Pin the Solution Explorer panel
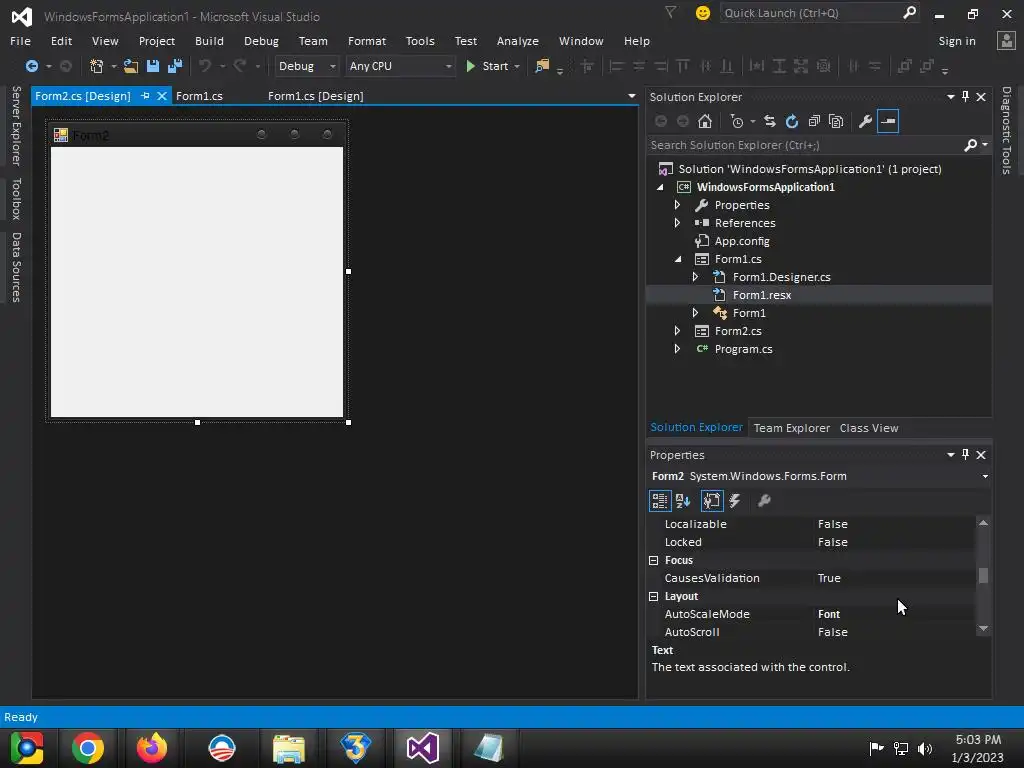 [x=965, y=97]
